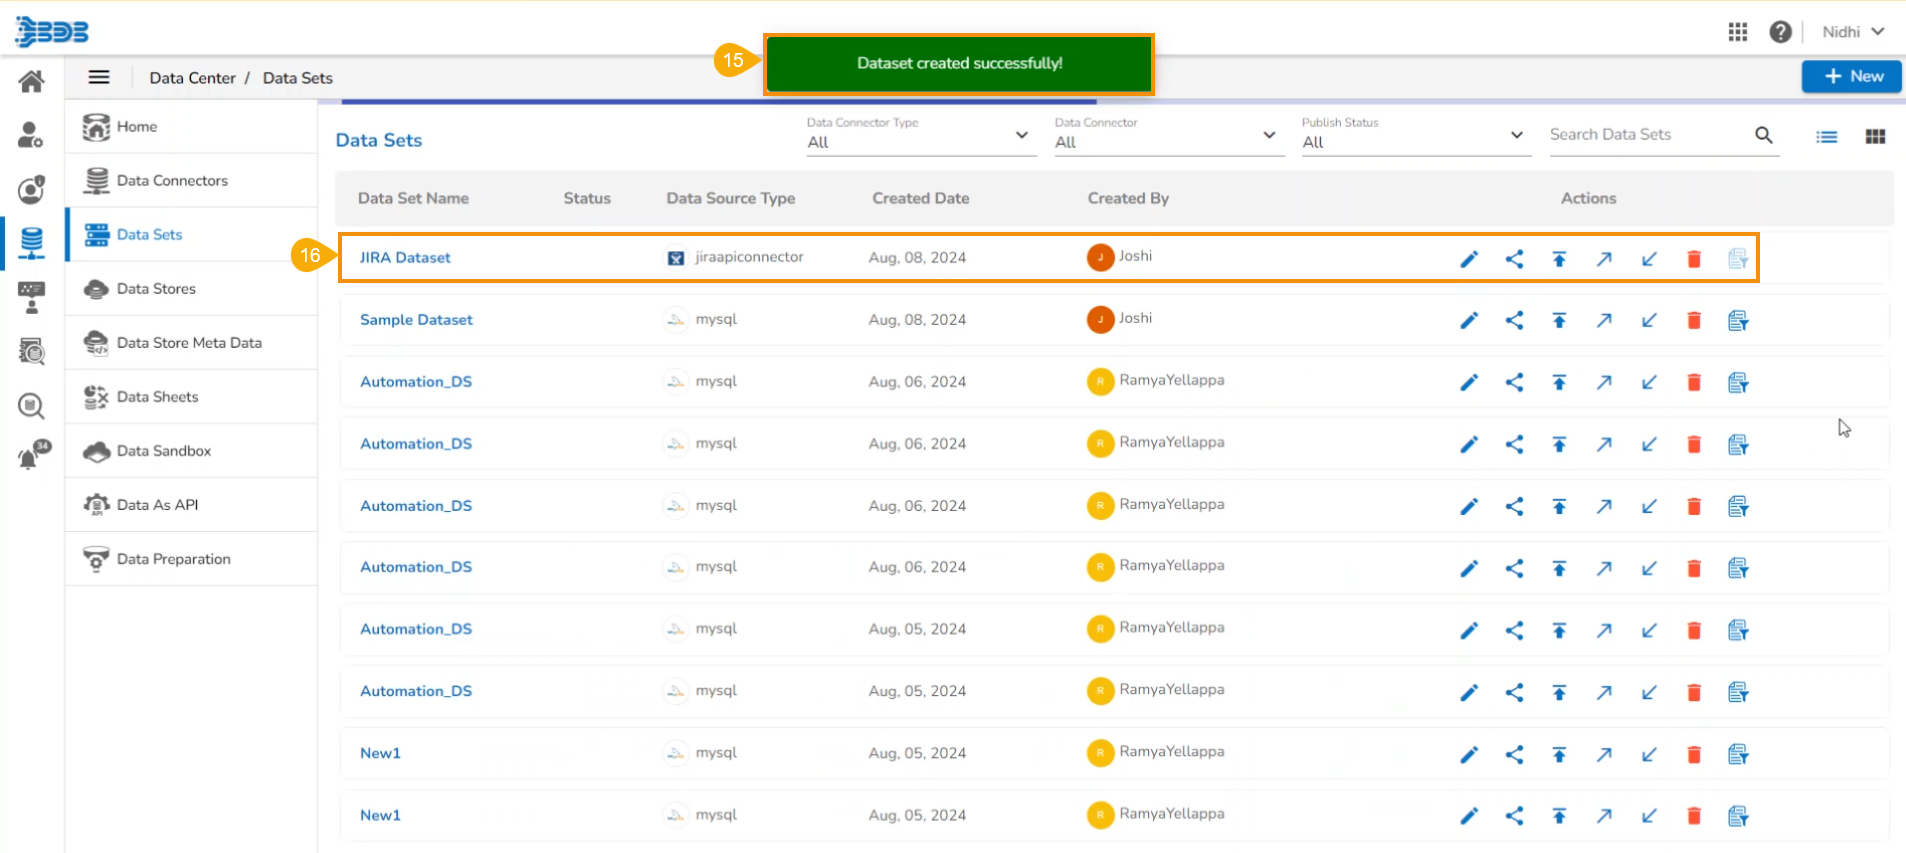This screenshot has width=1906, height=853.
Task: Click the Actions column header
Action: 1589,198
